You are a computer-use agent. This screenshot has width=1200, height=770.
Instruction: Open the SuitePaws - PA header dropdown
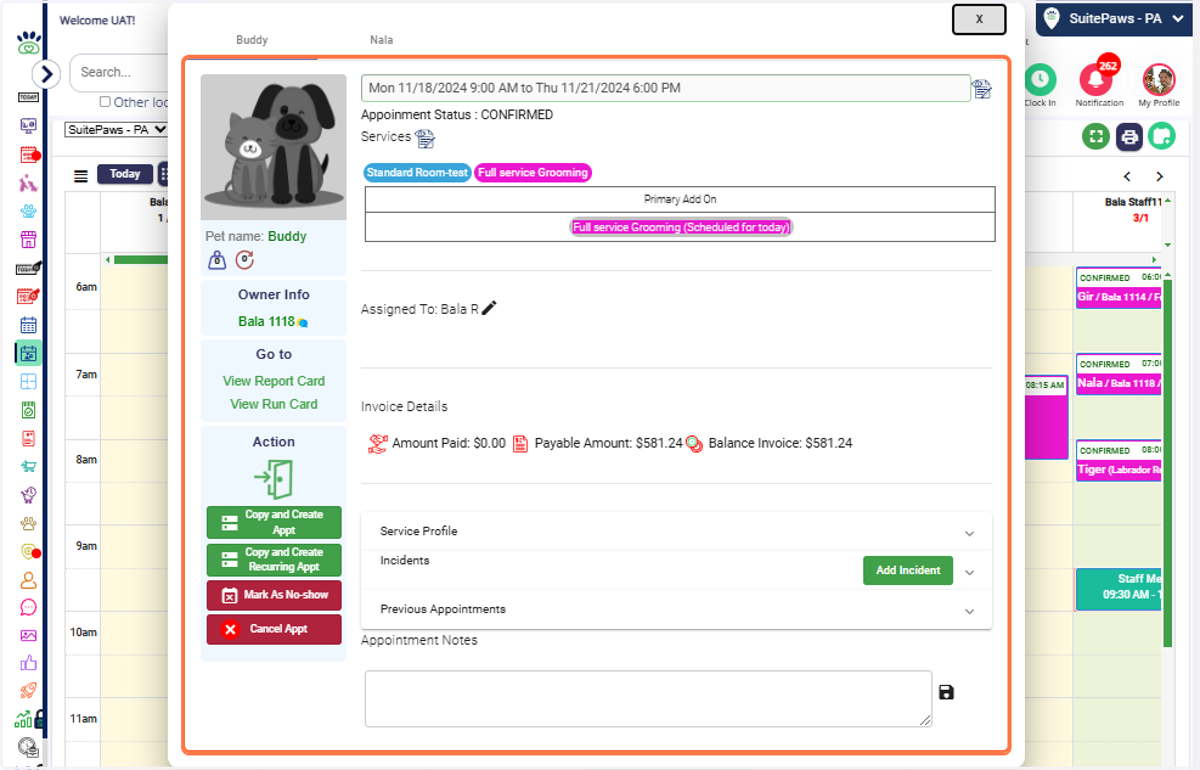[1115, 18]
